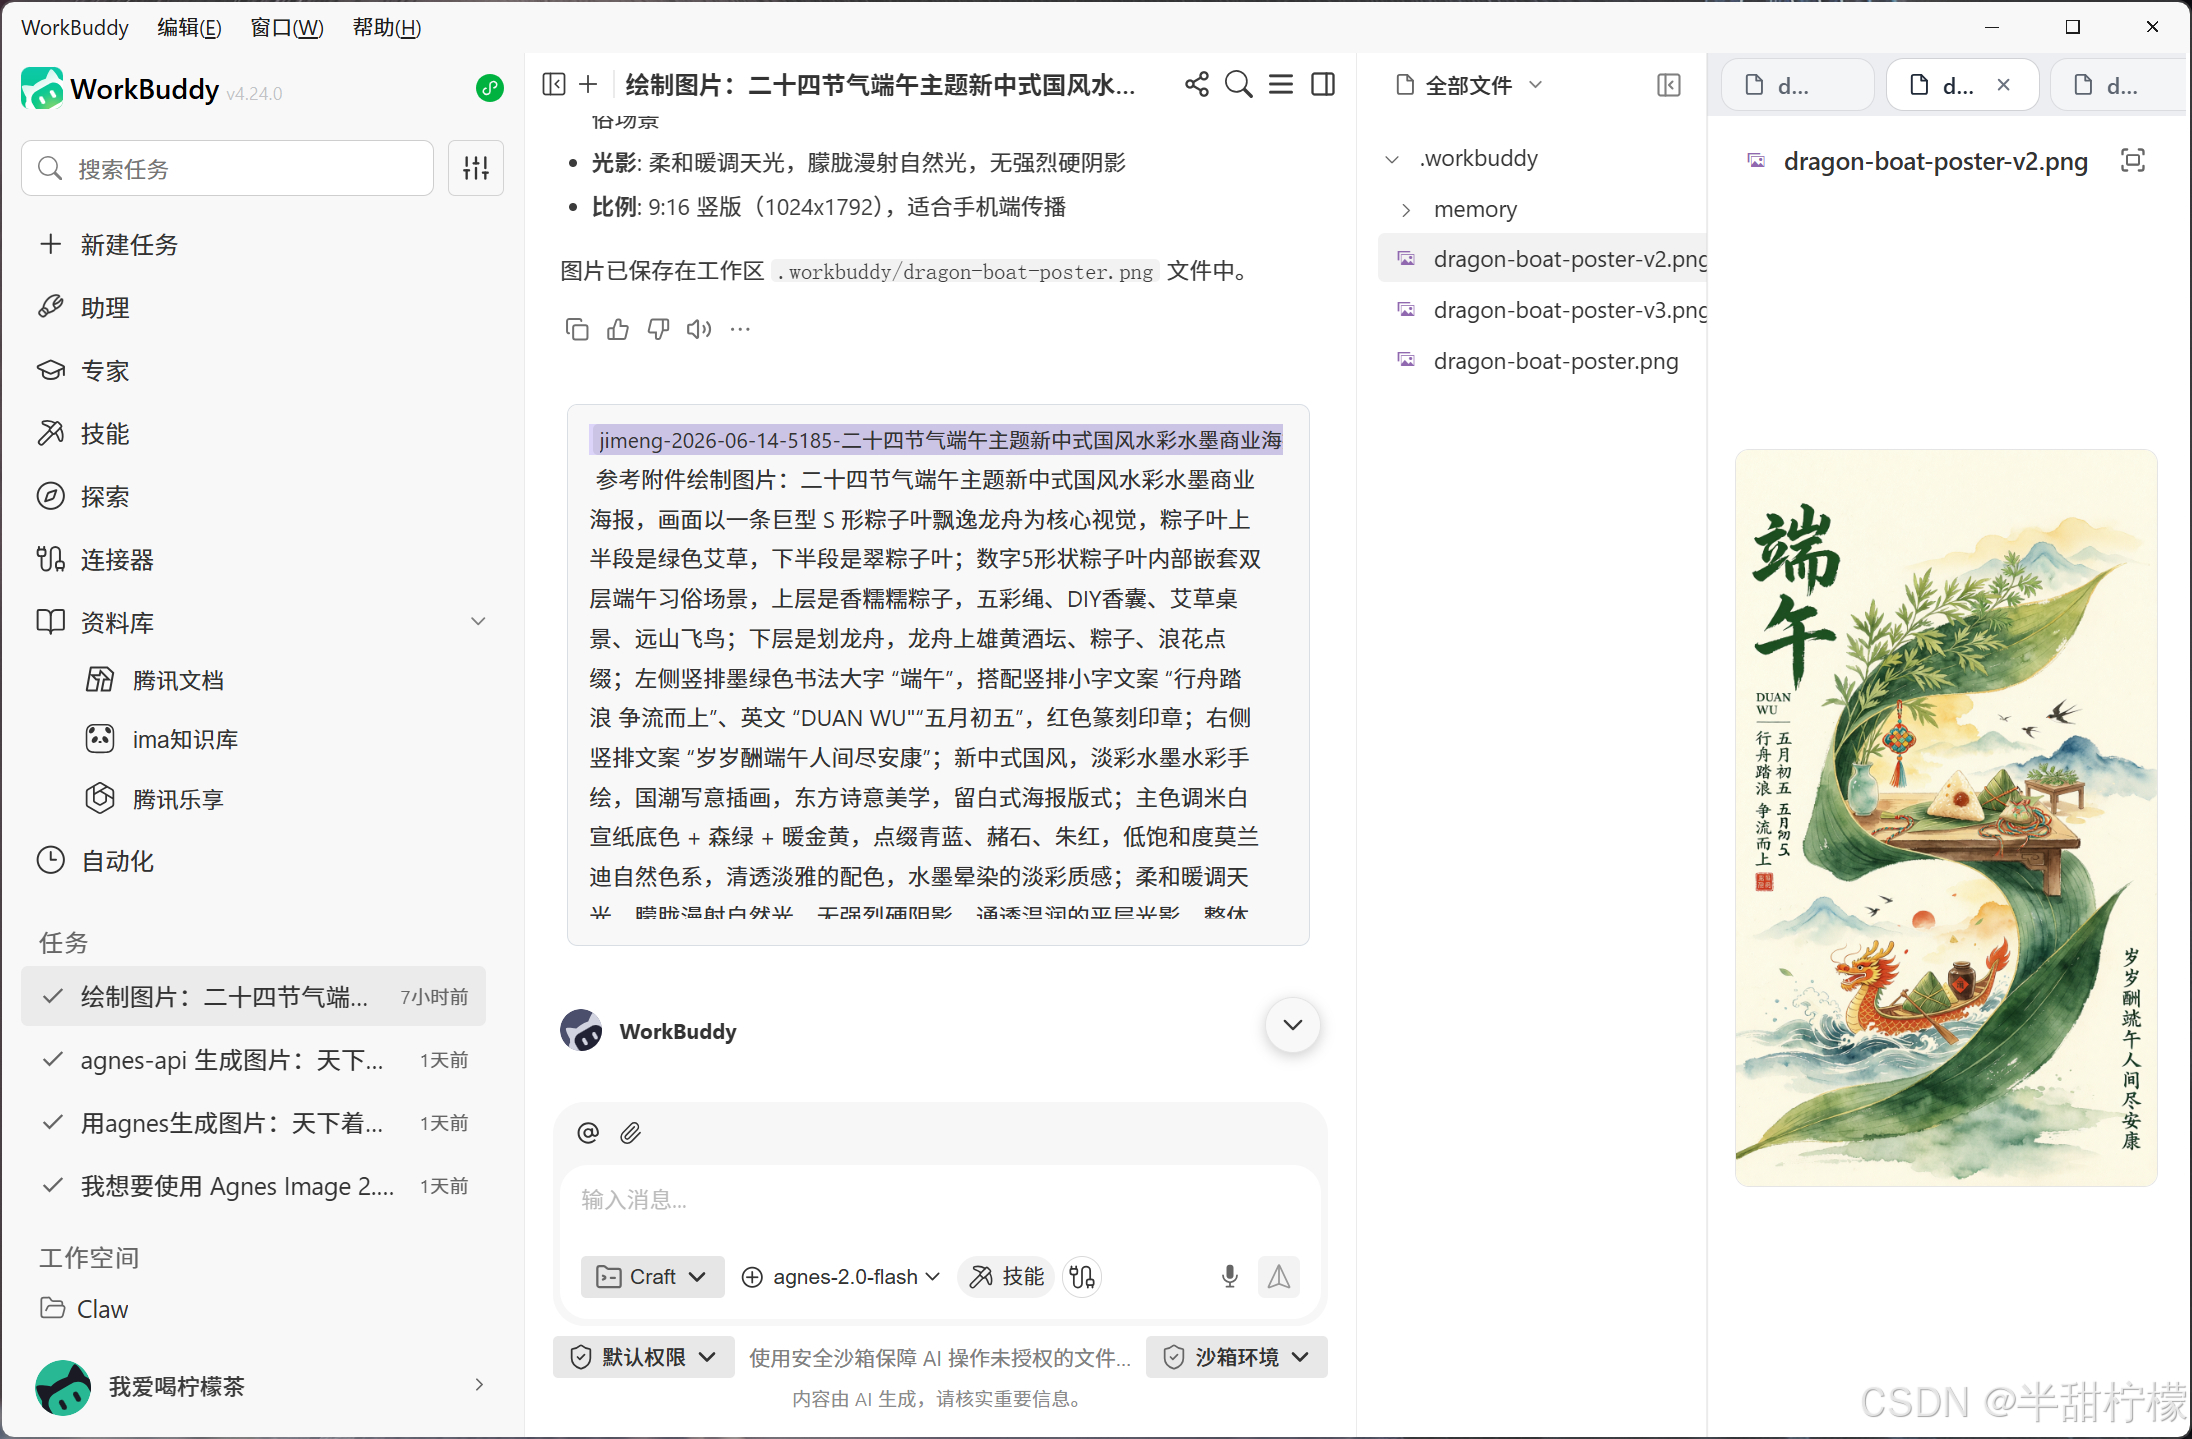
Task: Send the message with the send arrow
Action: coord(1279,1277)
